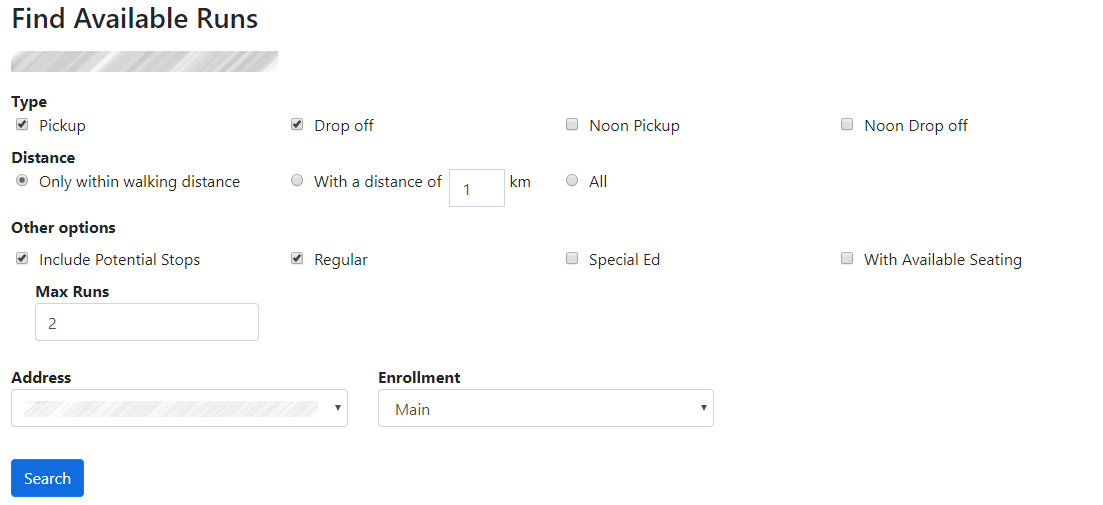This screenshot has width=1103, height=505.
Task: Enable the Noon Pickup checkbox
Action: [x=572, y=125]
